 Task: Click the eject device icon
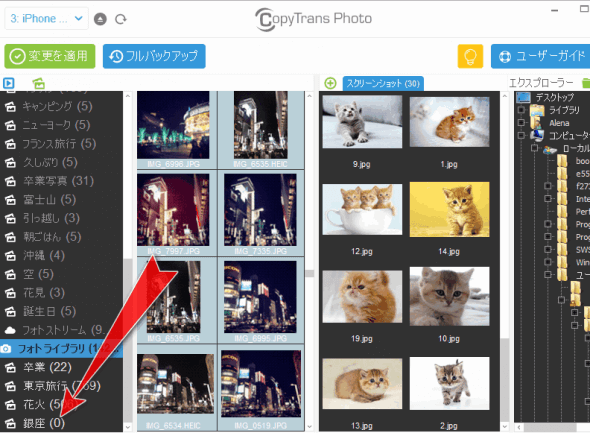click(x=100, y=19)
